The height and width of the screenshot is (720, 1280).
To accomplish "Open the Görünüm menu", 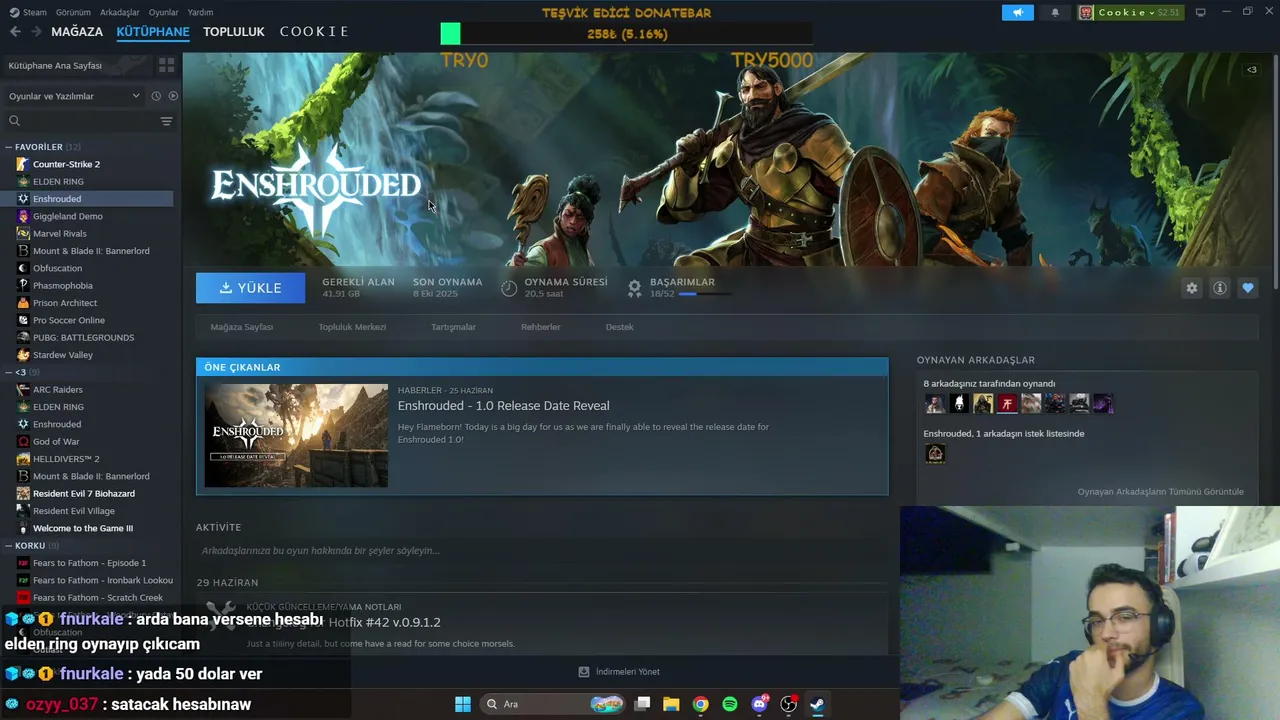I will tap(73, 12).
